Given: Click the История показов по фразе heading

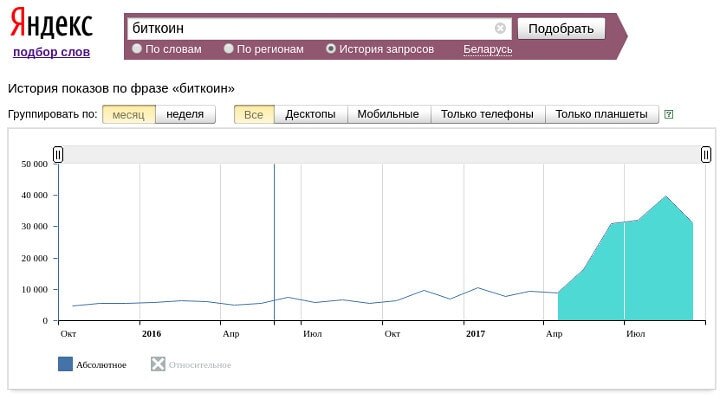Looking at the screenshot, I should point(121,88).
